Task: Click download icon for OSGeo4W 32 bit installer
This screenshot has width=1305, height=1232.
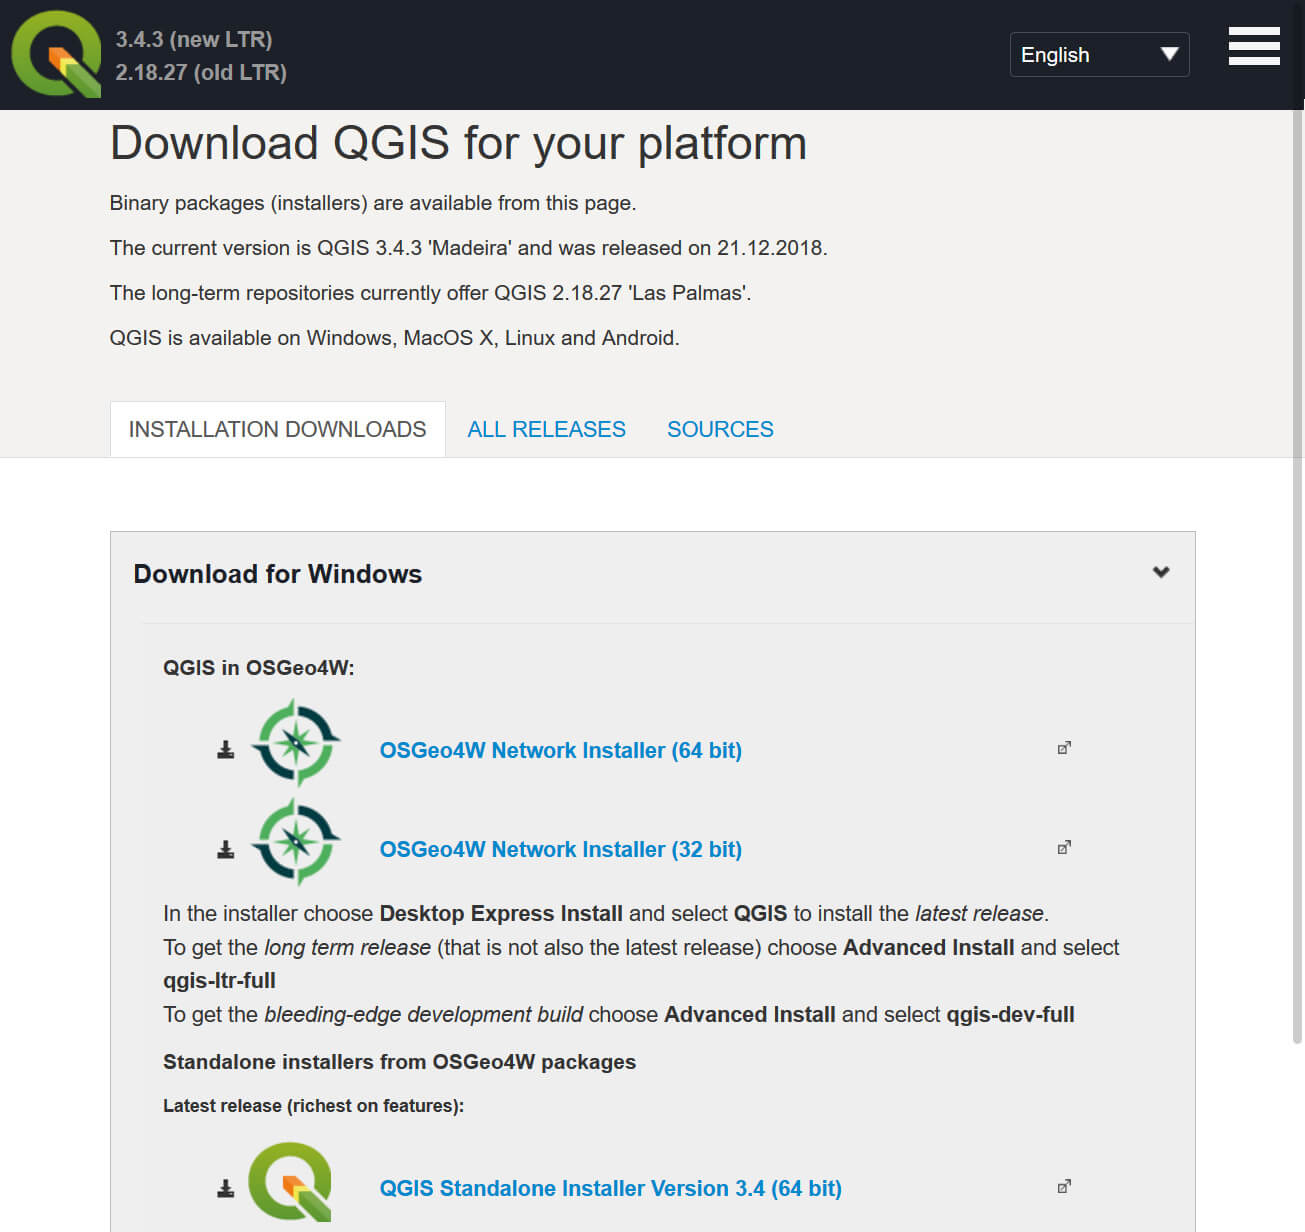Action: 226,849
